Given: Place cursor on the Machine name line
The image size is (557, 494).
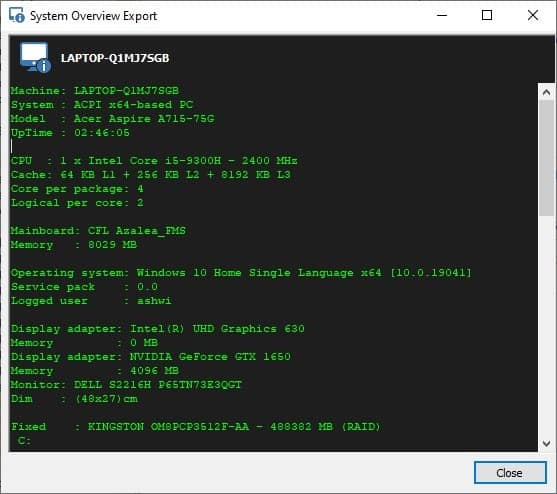Looking at the screenshot, I should pos(95,91).
